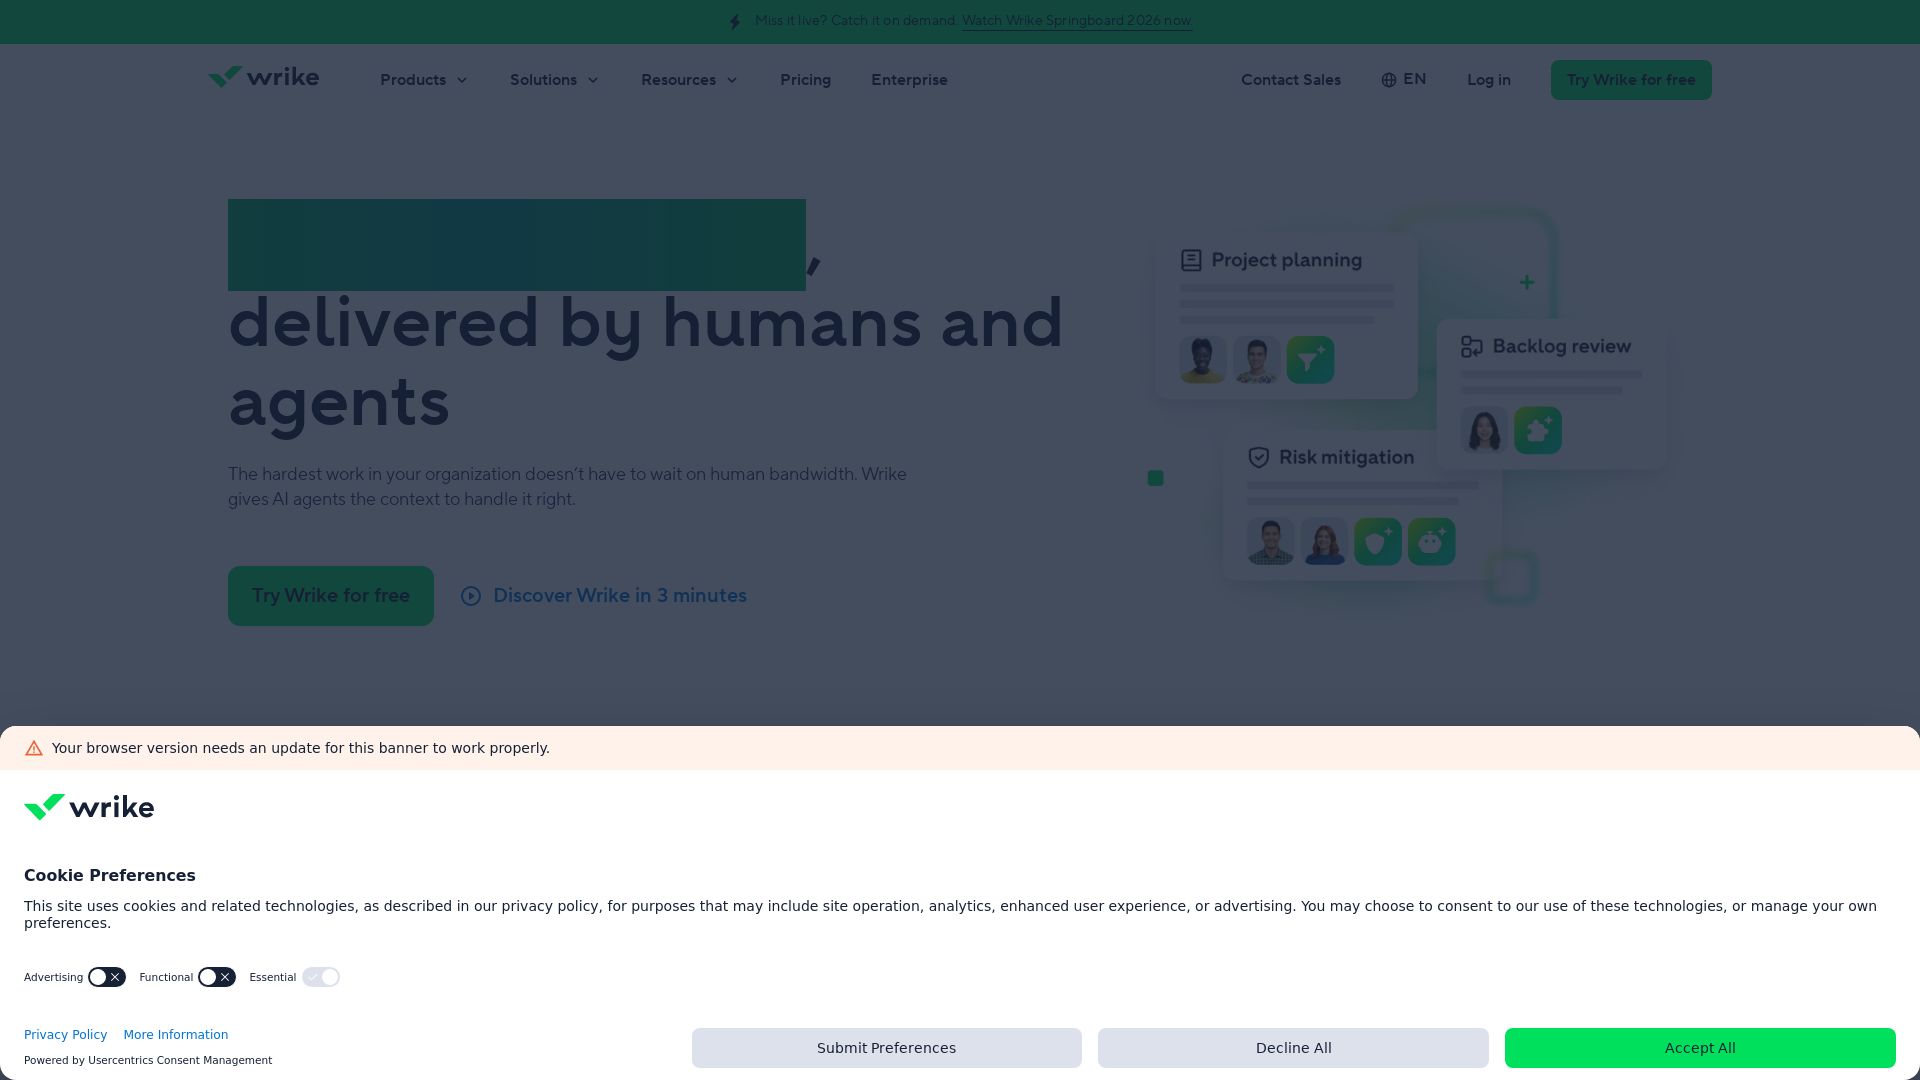Click the Backlog review card title
The image size is (1920, 1080).
(x=1562, y=347)
